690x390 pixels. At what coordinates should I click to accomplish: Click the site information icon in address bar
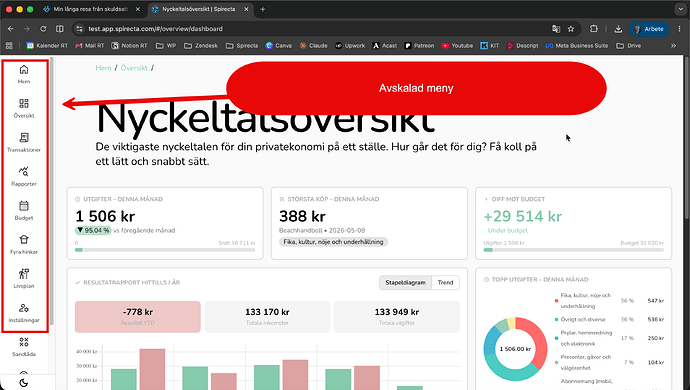click(x=79, y=29)
